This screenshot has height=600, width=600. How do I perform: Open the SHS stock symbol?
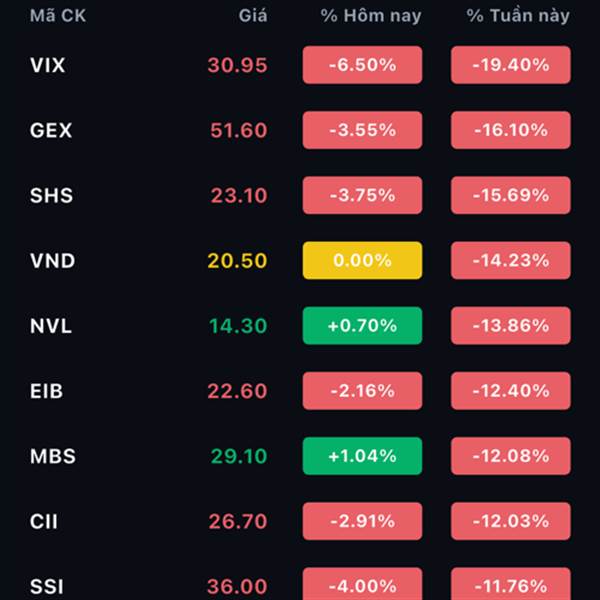pyautogui.click(x=51, y=195)
